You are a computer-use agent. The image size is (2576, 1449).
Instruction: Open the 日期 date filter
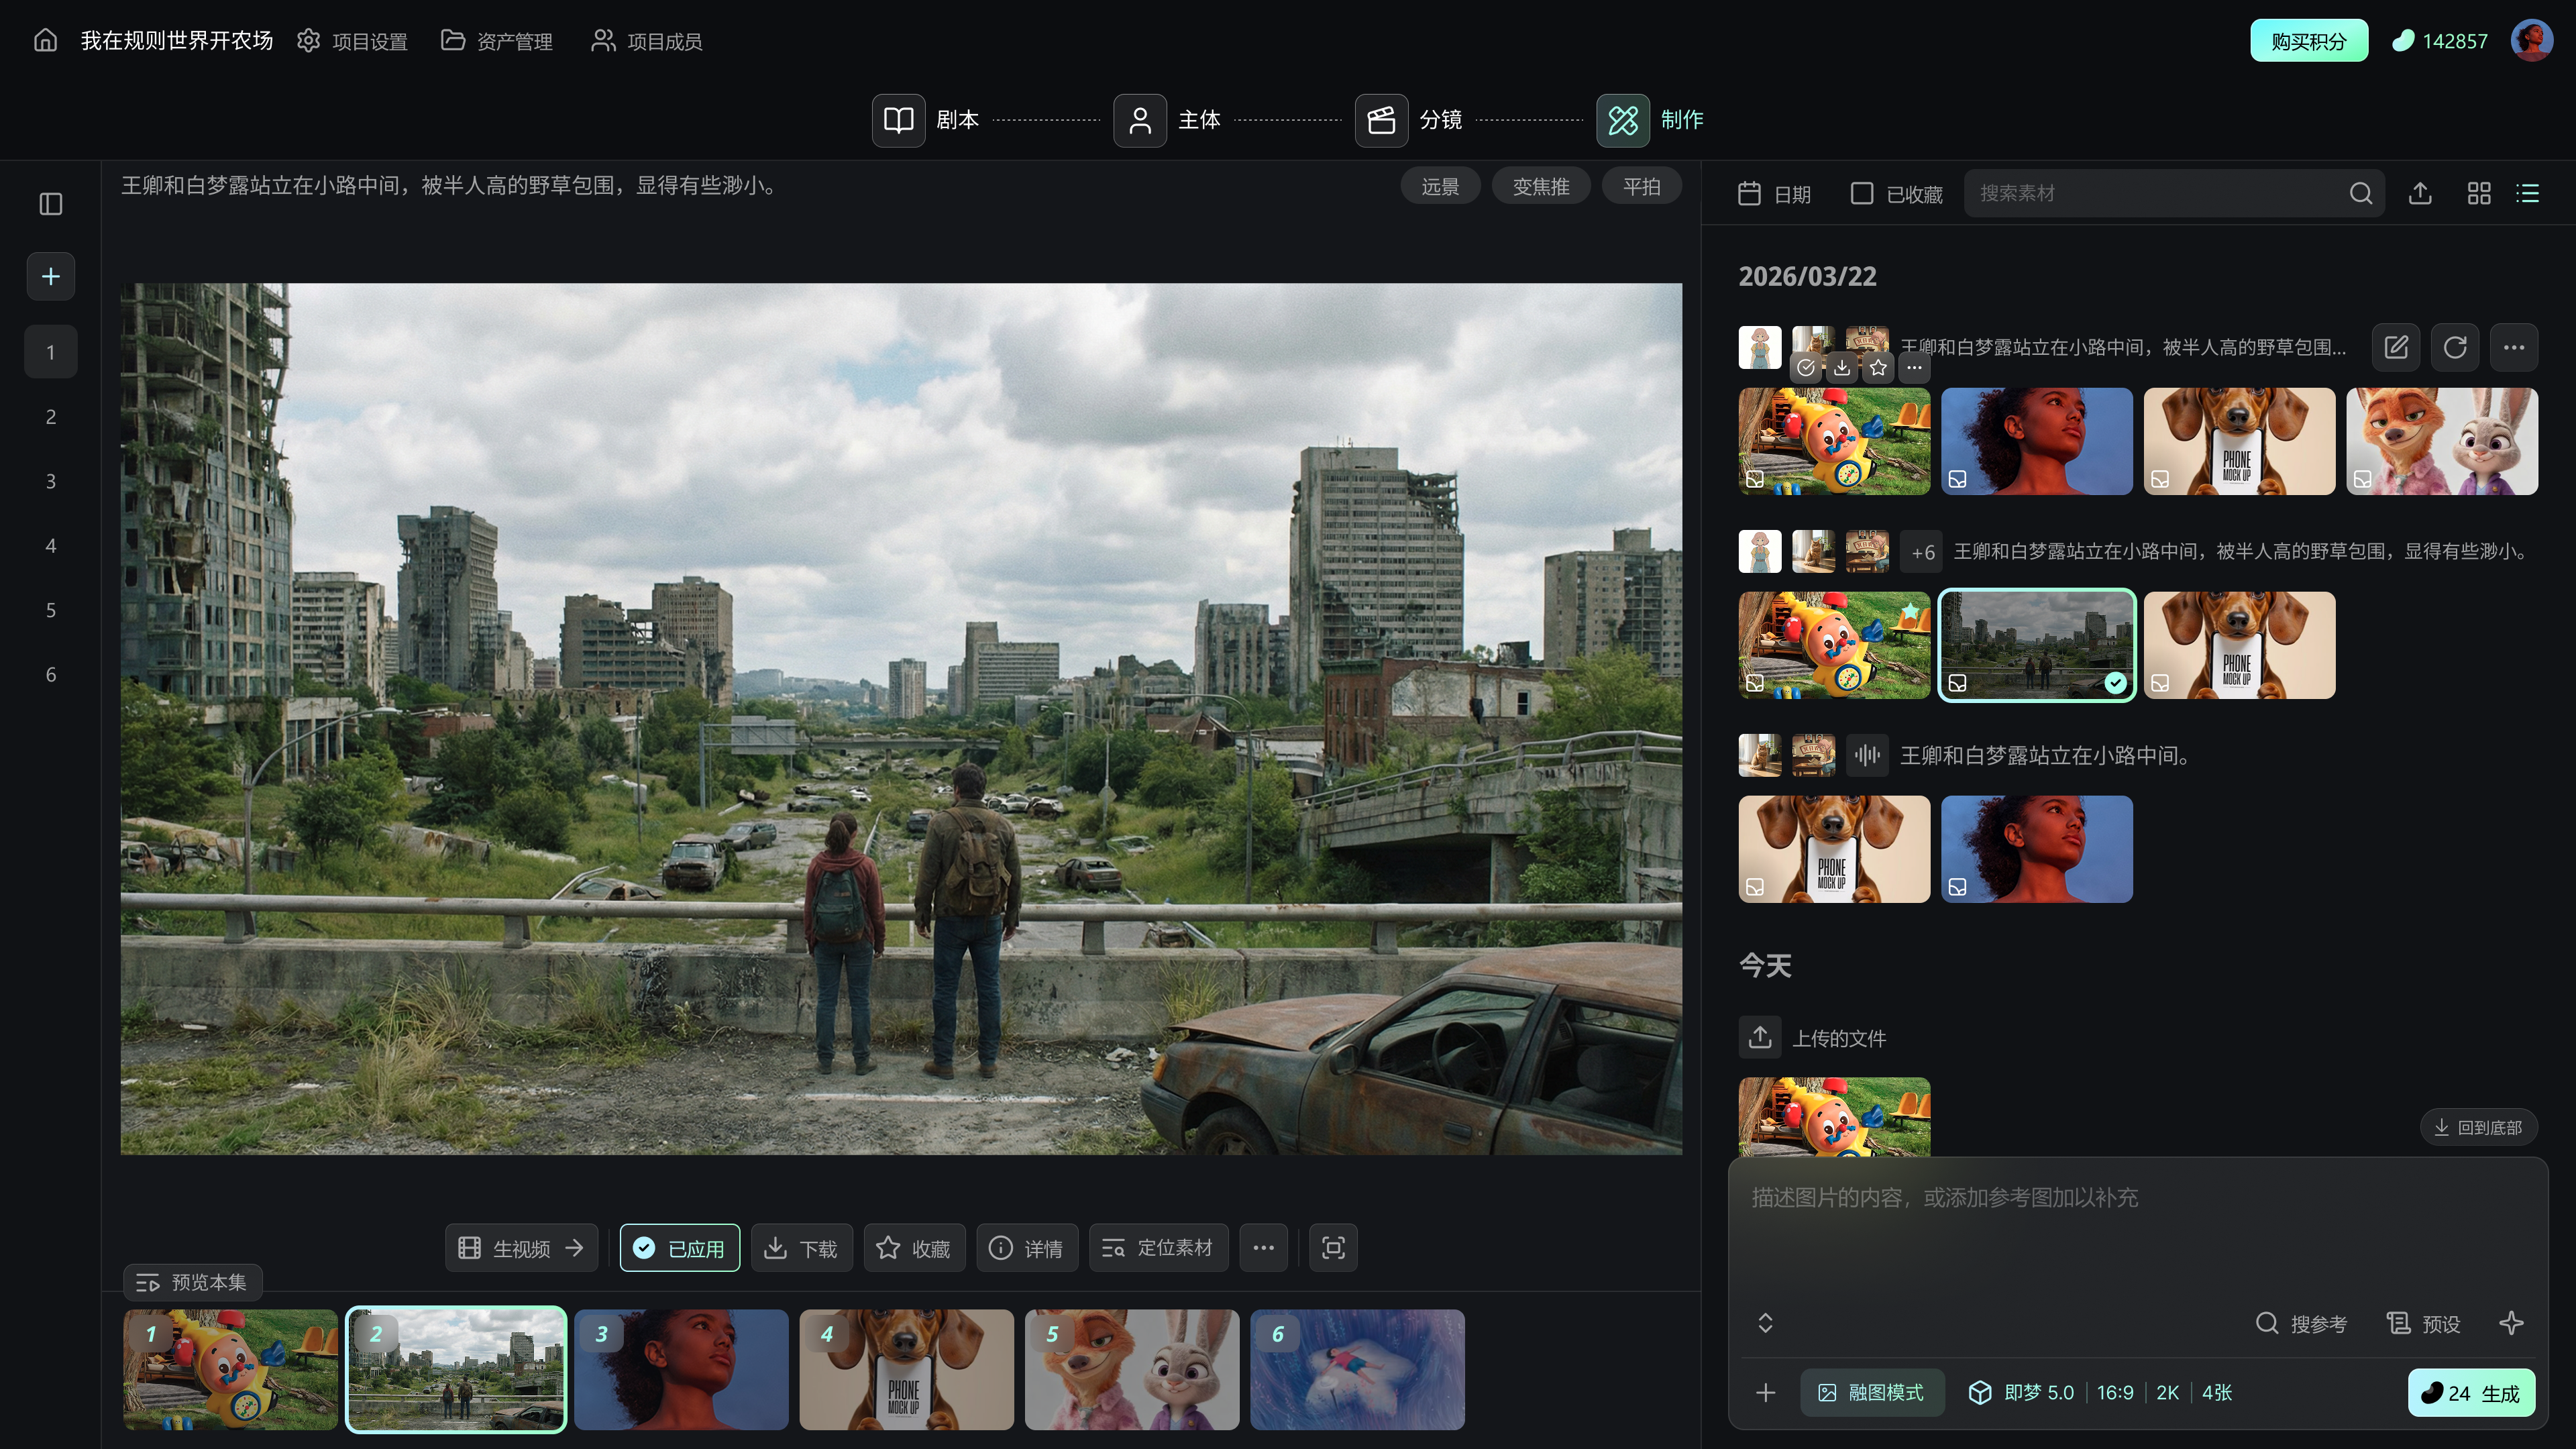1775,194
